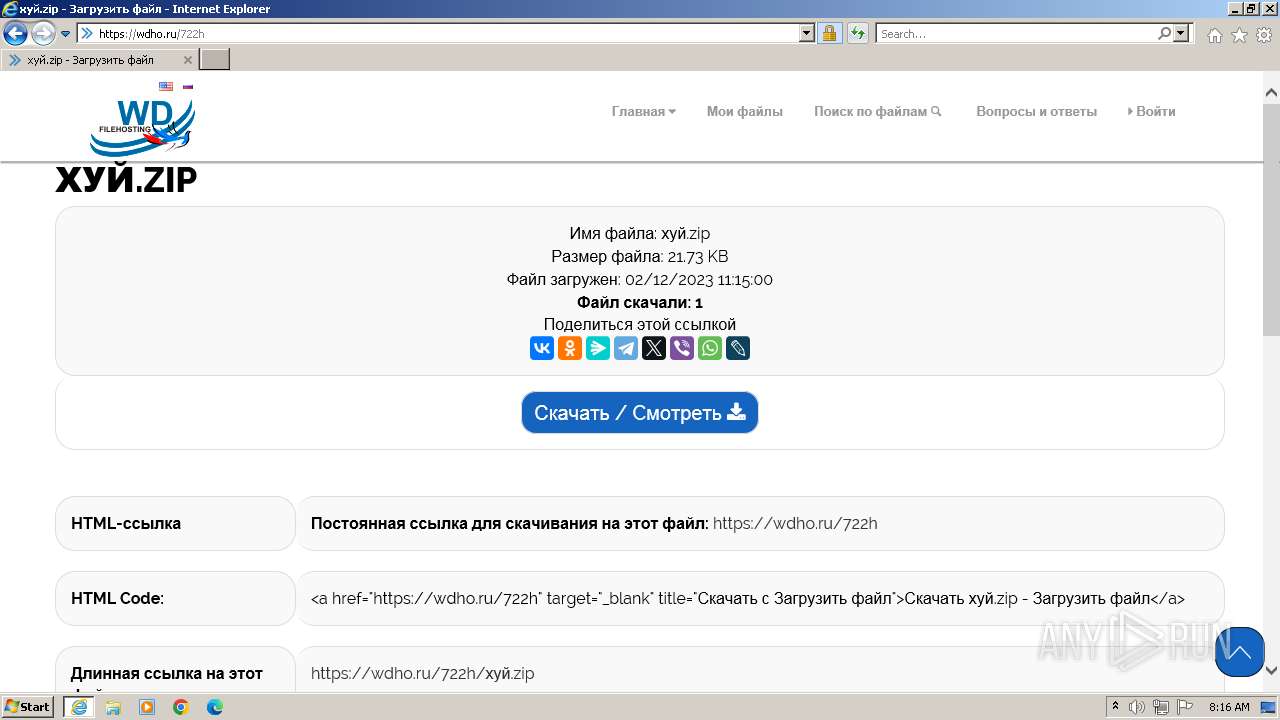This screenshot has height=720, width=1280.
Task: Click the Action Center flag tray icon
Action: (1185, 707)
